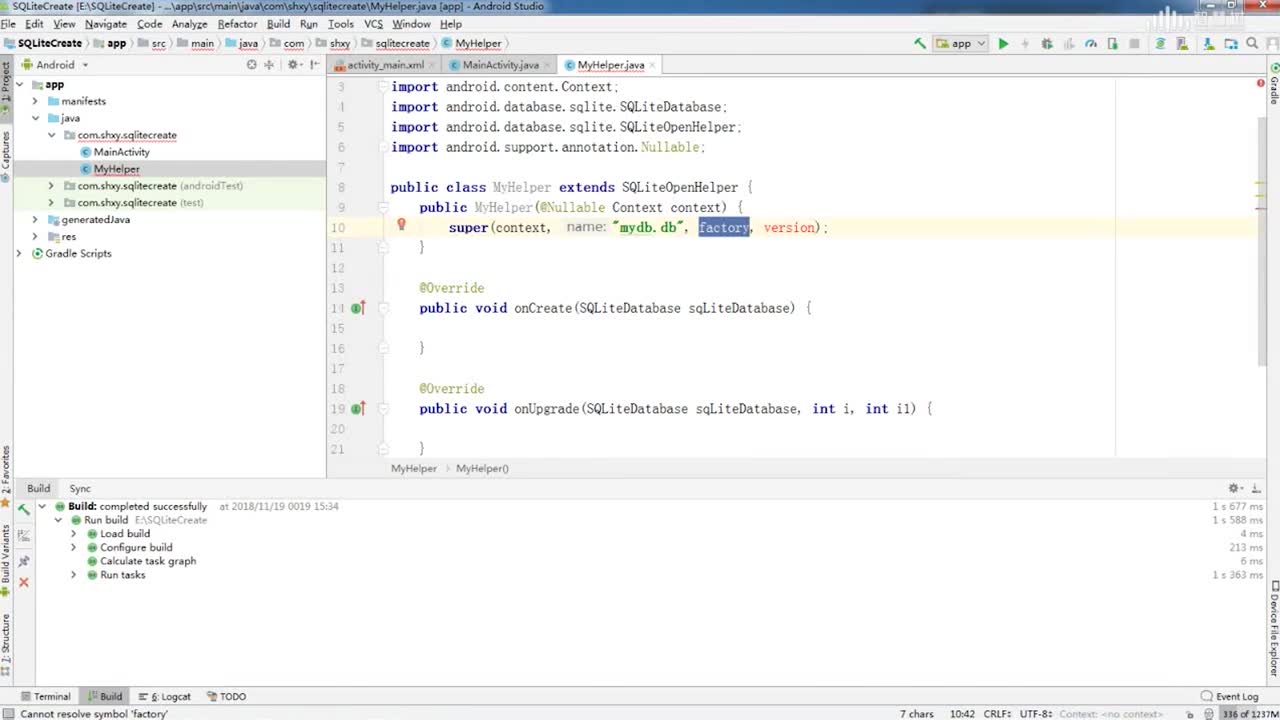1280x720 pixels.
Task: Collapse the java folder
Action: [x=35, y=118]
